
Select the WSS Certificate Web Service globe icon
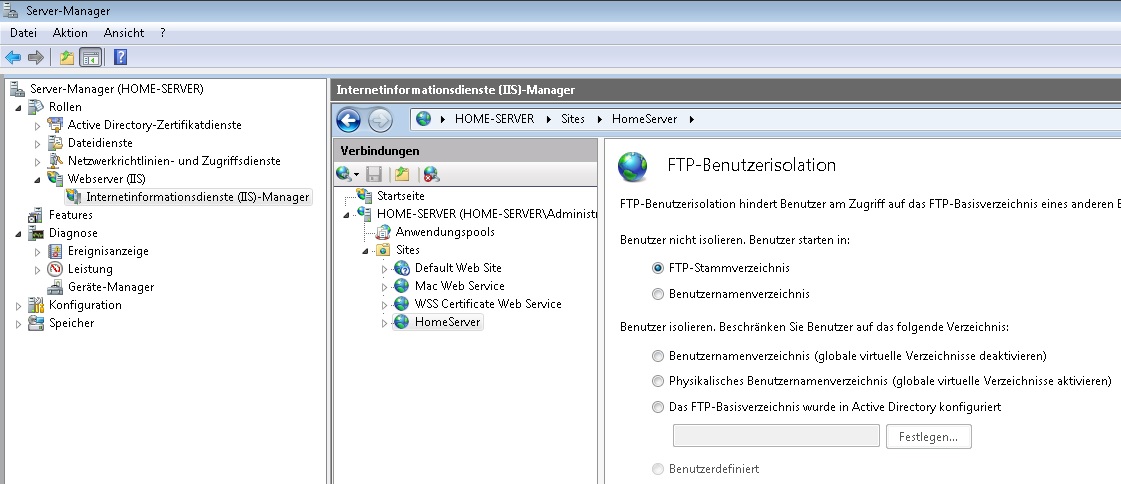pyautogui.click(x=402, y=304)
